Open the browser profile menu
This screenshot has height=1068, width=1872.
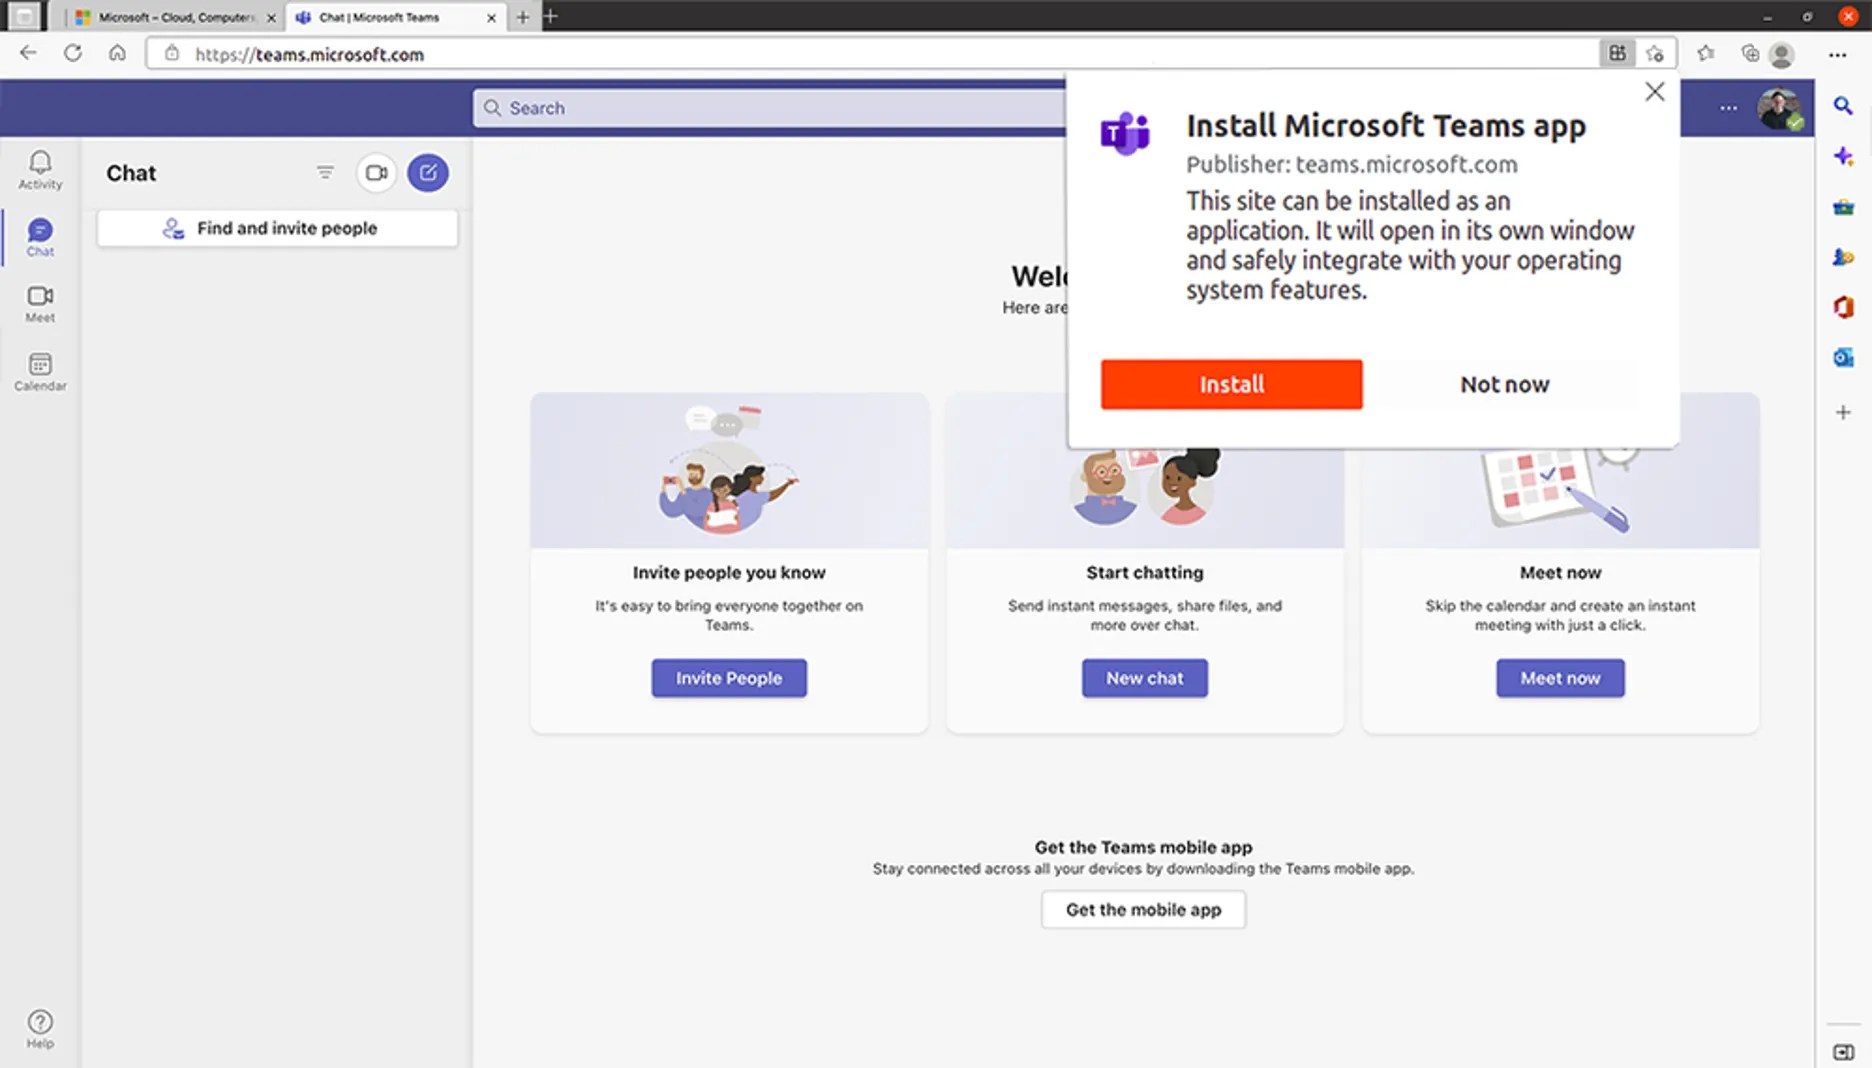coord(1781,54)
